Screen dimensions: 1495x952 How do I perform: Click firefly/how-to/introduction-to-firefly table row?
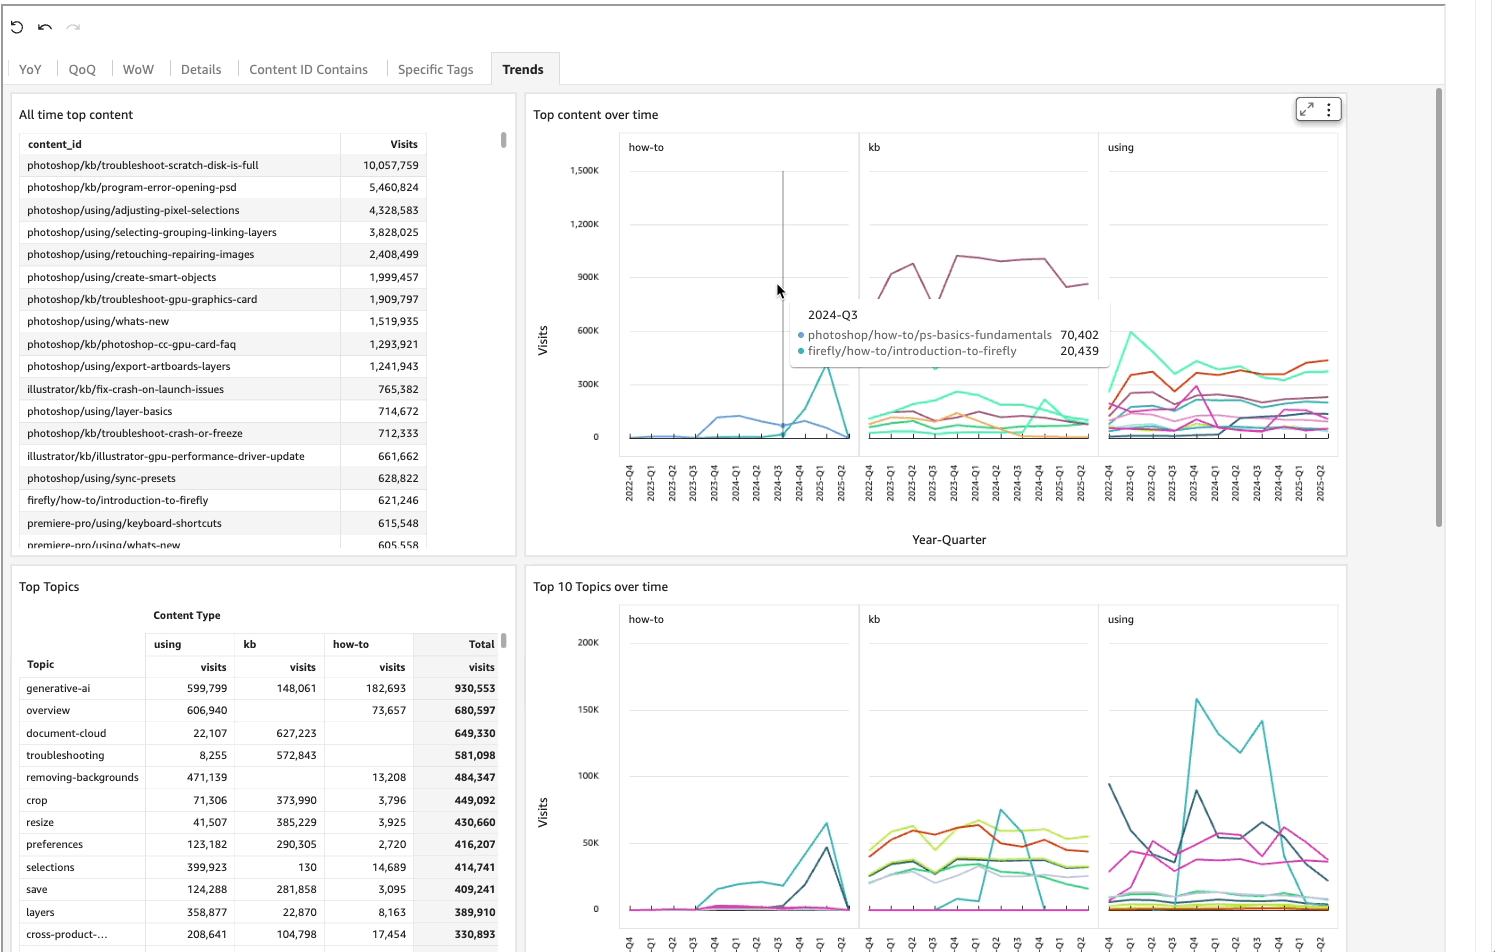point(223,500)
